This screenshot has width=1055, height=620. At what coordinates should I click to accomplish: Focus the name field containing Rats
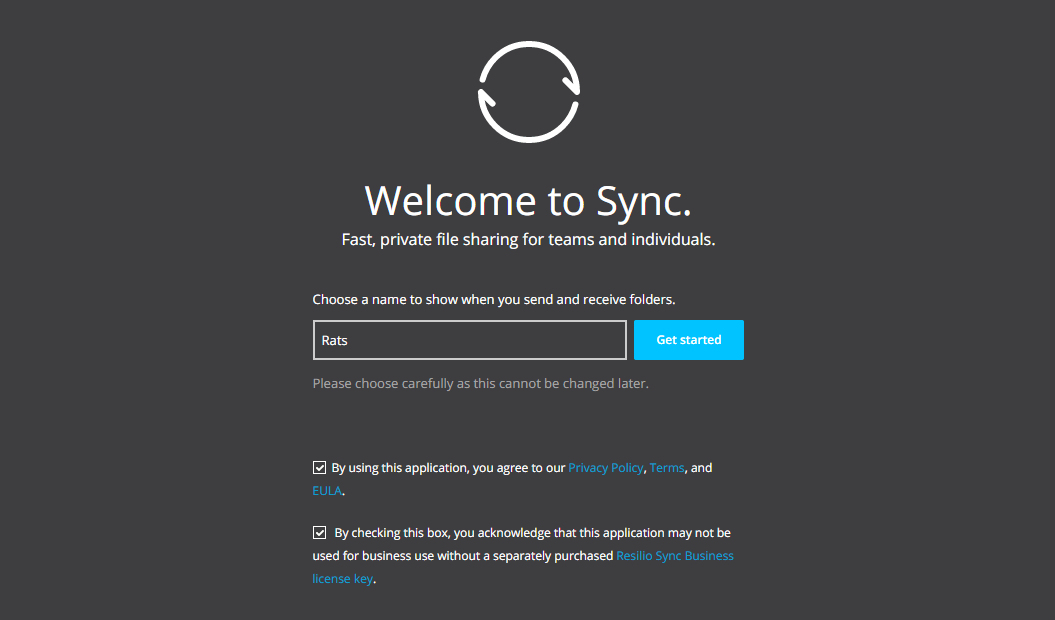click(470, 340)
